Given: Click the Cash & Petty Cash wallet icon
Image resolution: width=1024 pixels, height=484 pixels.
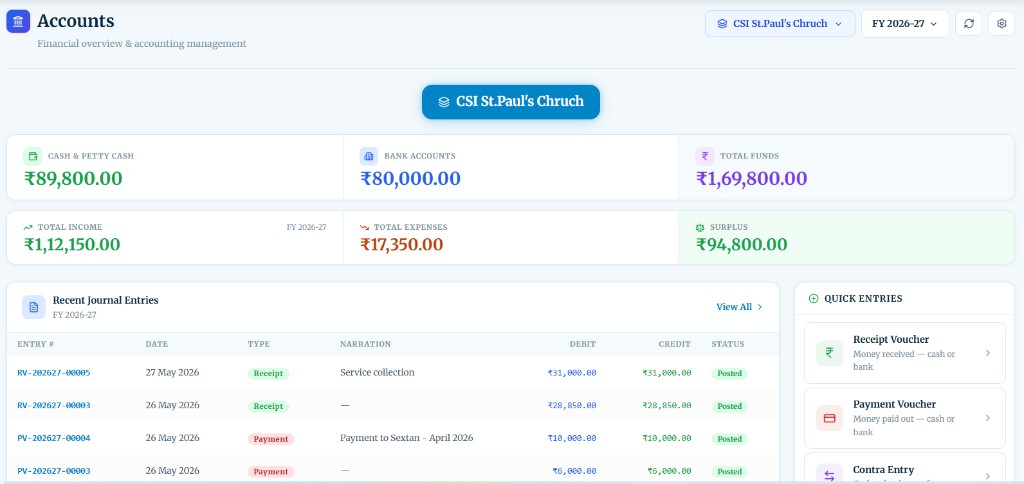Looking at the screenshot, I should [33, 156].
